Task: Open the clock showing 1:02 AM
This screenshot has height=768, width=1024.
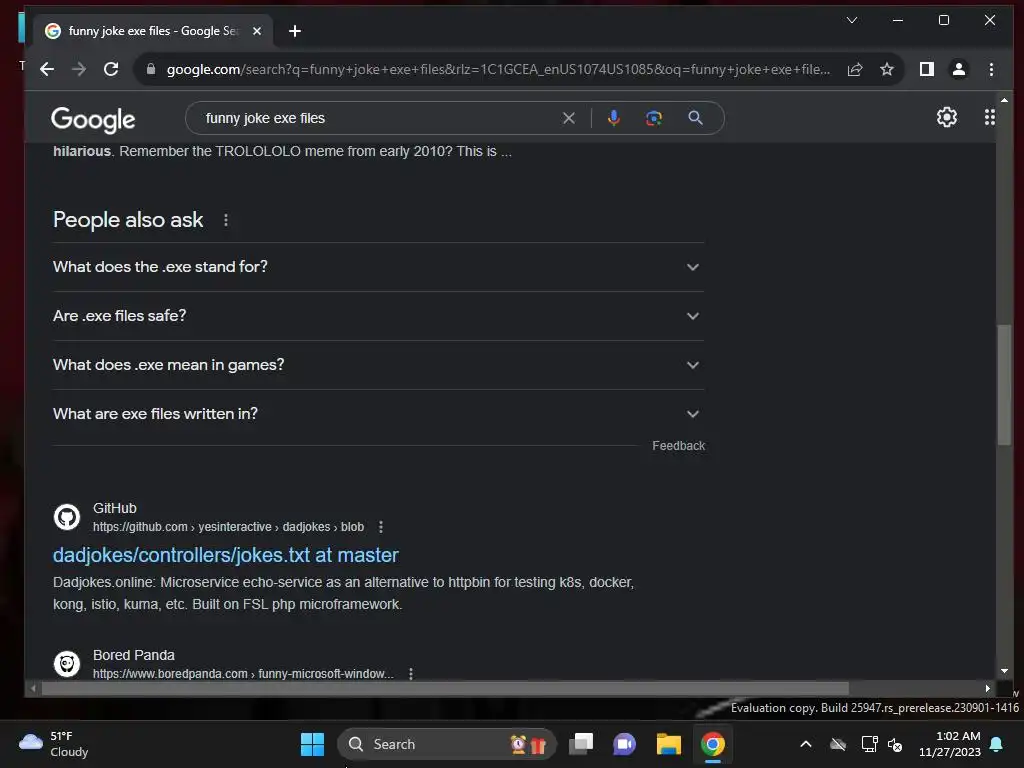Action: [950, 744]
